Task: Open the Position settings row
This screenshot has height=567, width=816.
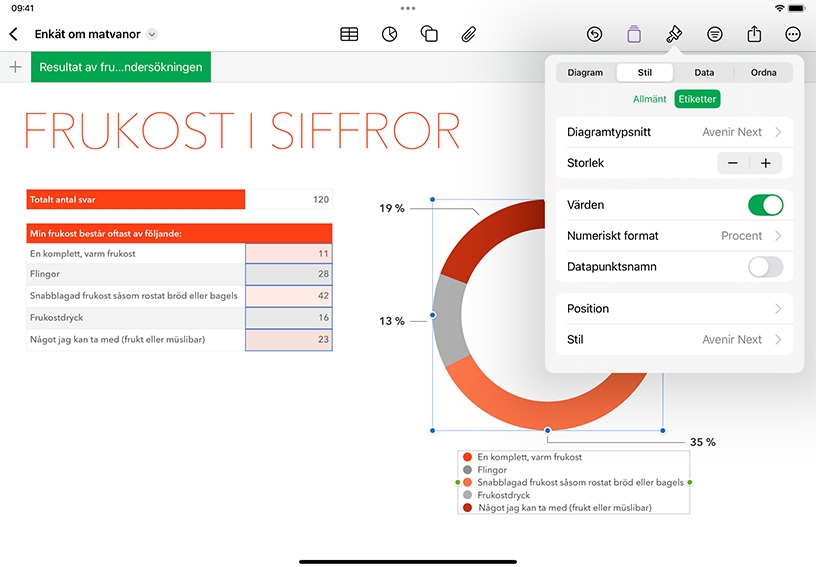Action: click(674, 308)
